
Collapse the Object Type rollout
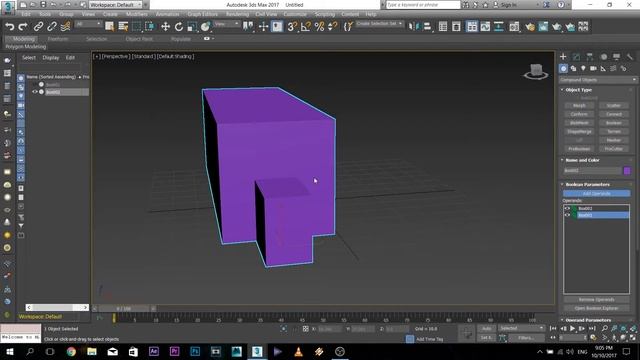click(578, 90)
